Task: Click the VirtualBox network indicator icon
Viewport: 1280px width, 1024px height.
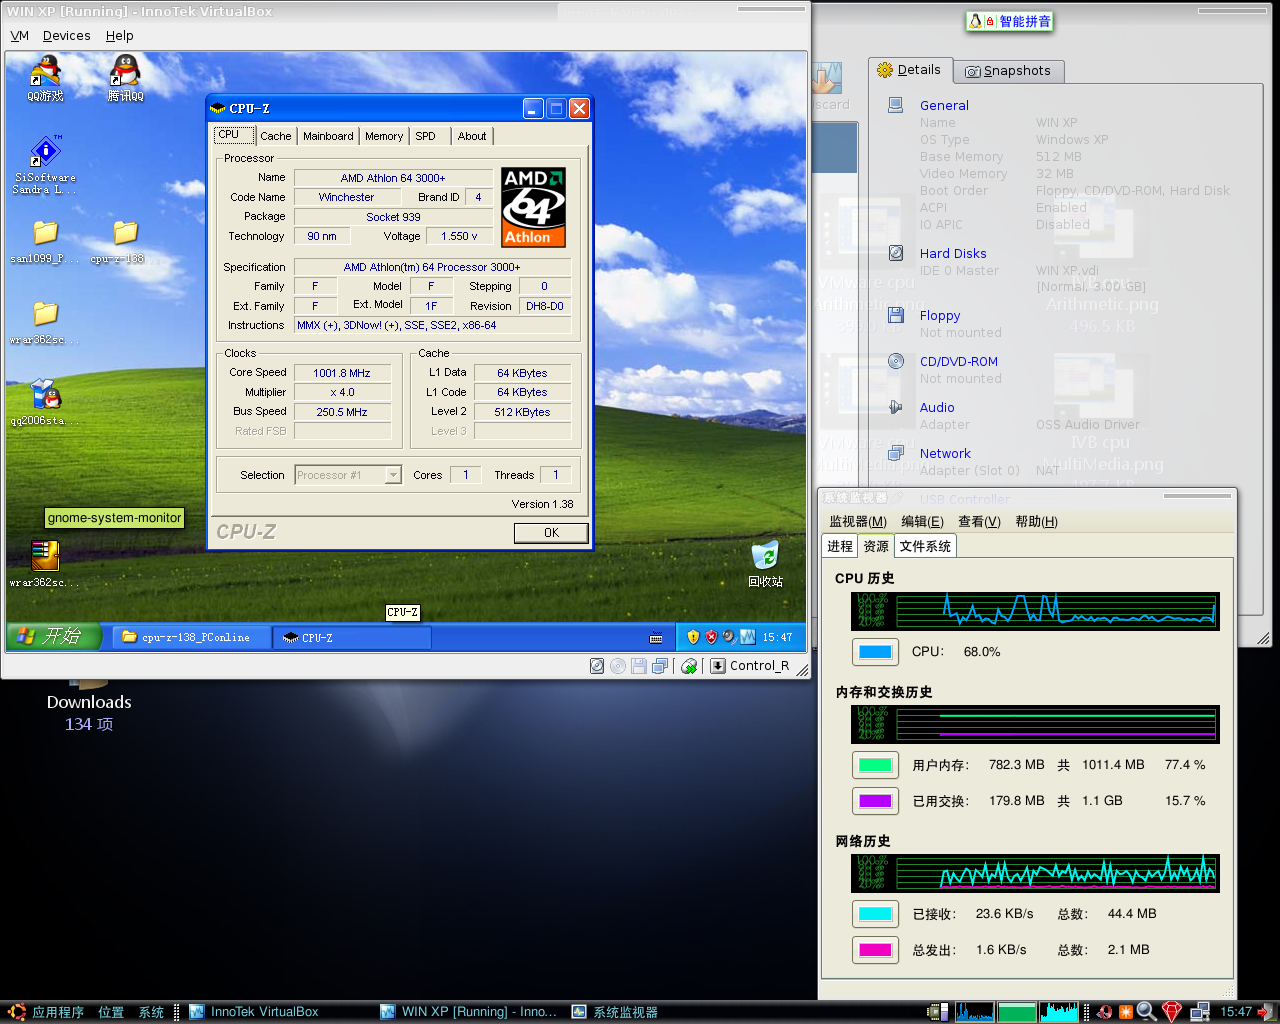Action: [x=659, y=666]
